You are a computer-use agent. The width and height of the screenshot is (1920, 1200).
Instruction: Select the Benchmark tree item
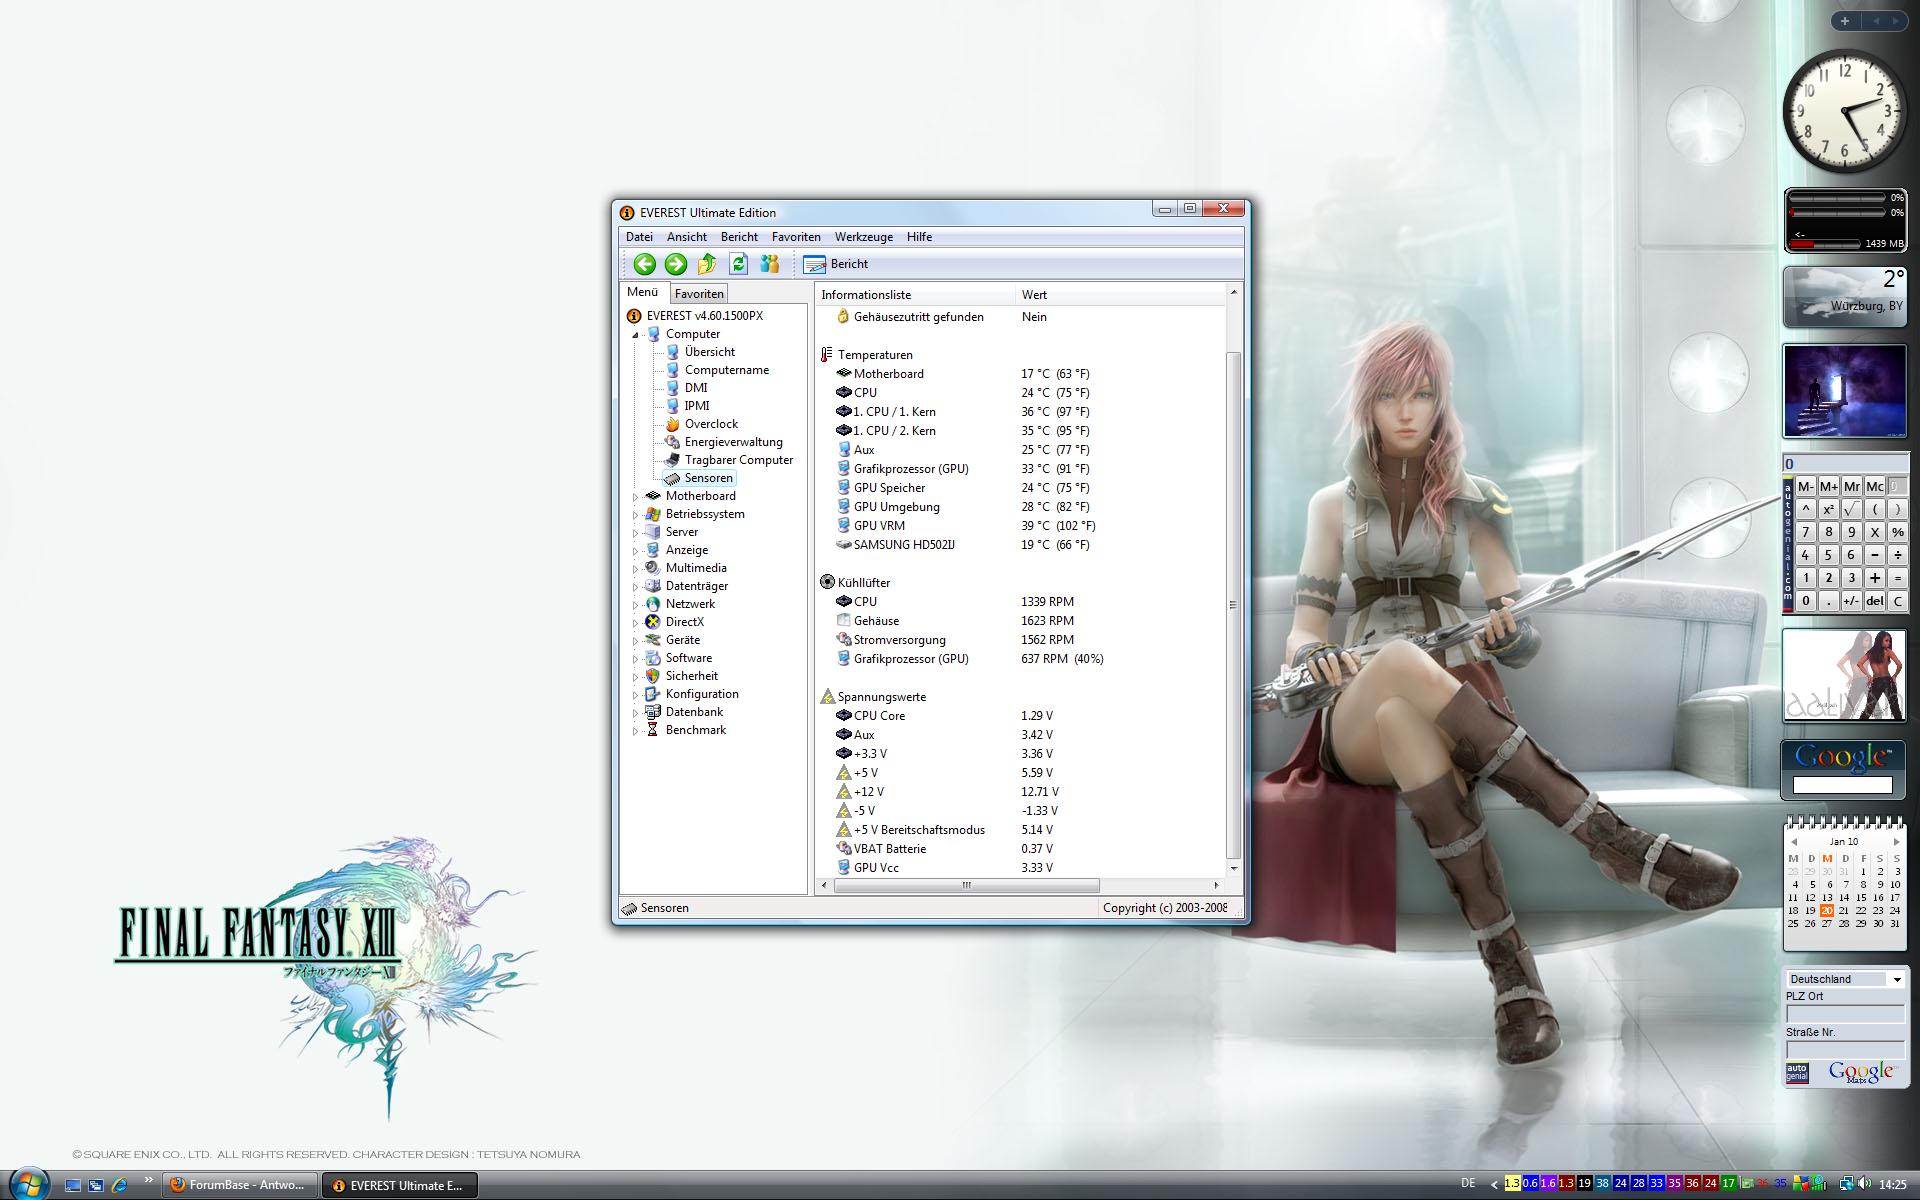click(695, 730)
